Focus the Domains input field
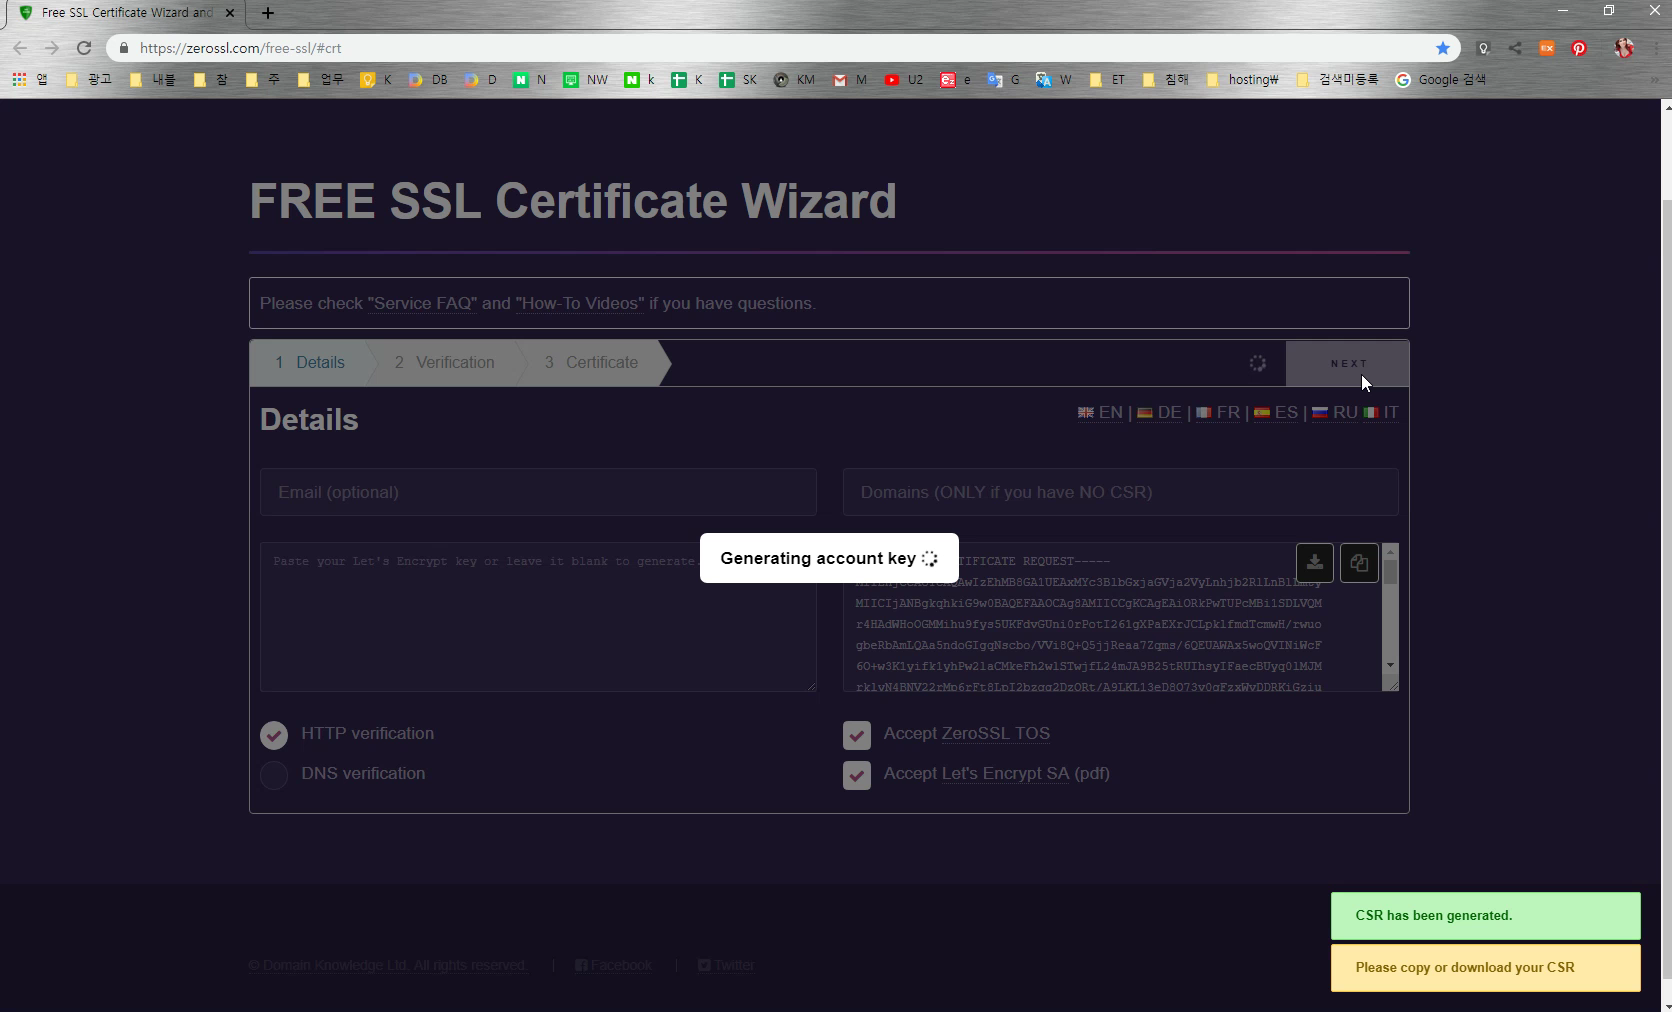This screenshot has width=1672, height=1012. pyautogui.click(x=1120, y=492)
